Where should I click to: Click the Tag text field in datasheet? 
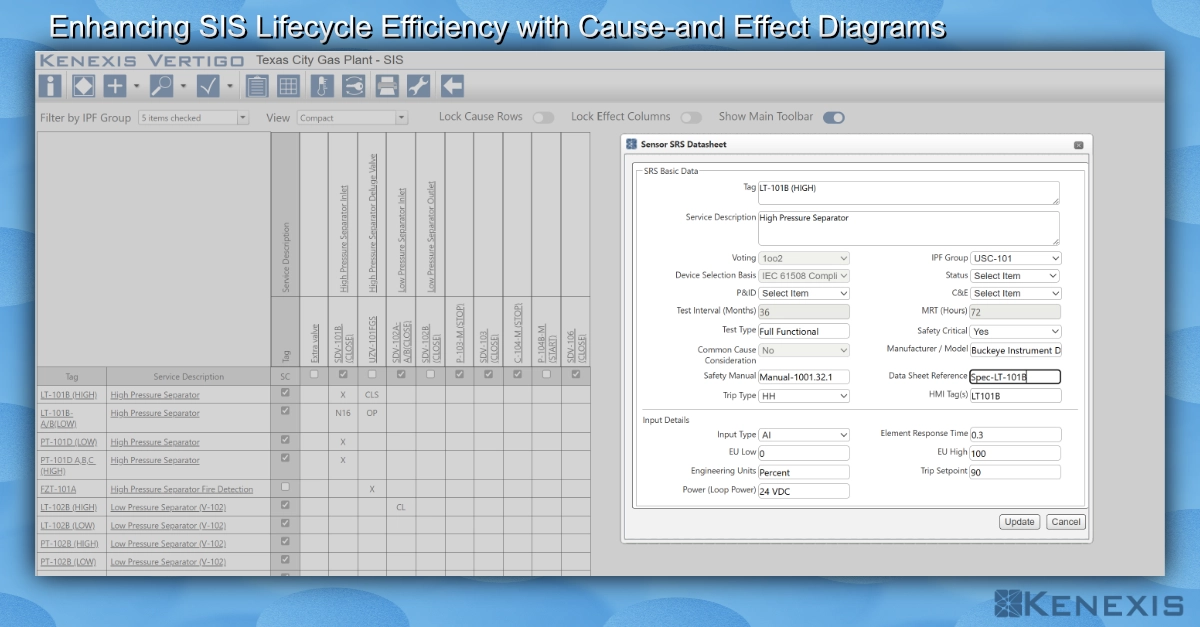[x=909, y=193]
